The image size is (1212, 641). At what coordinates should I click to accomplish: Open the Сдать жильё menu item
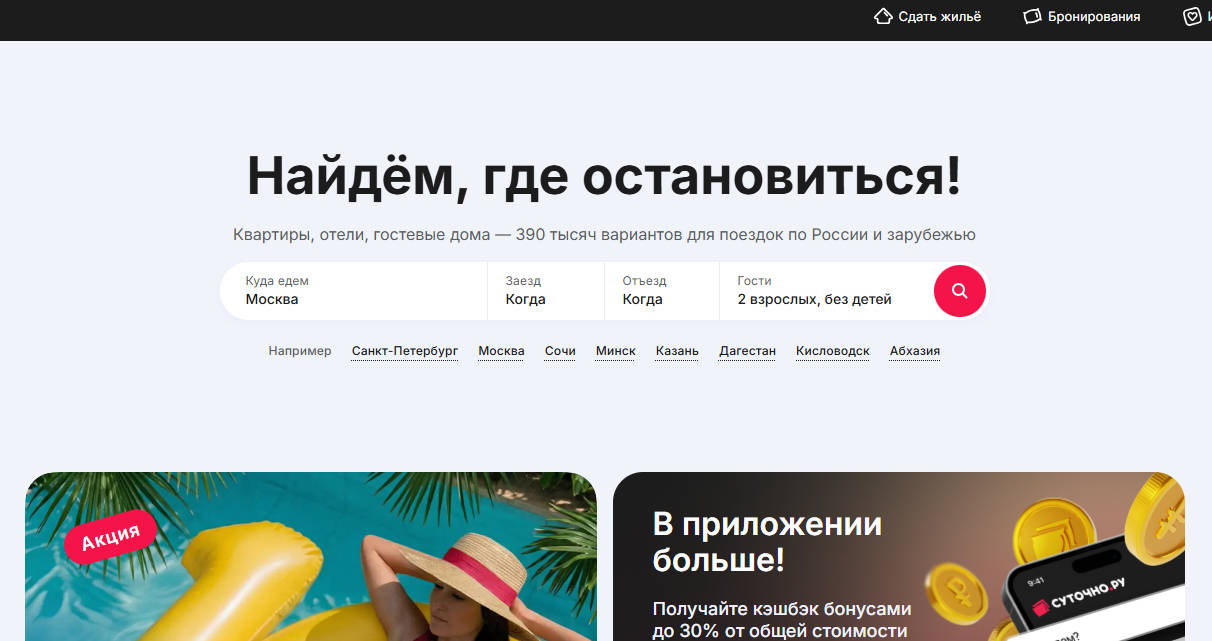[927, 16]
